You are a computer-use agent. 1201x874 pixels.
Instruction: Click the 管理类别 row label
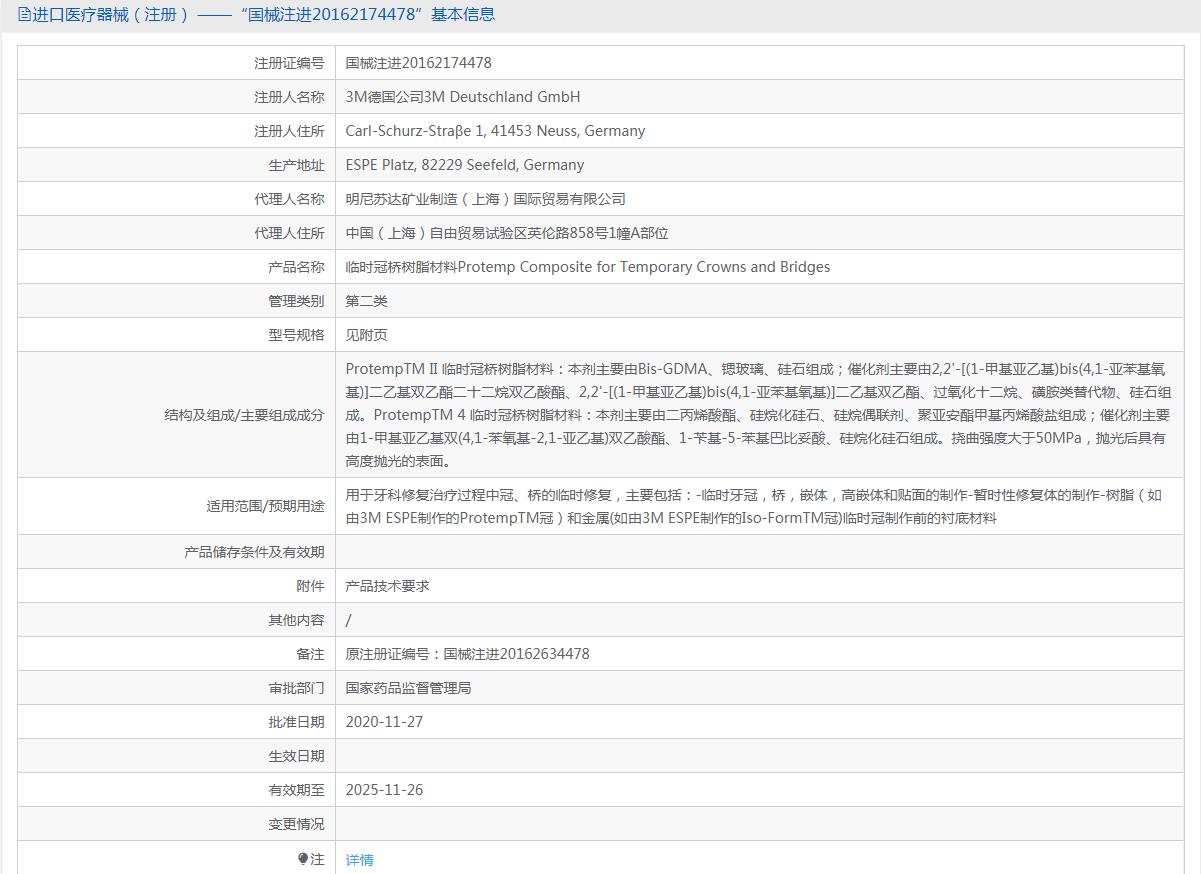coord(297,301)
